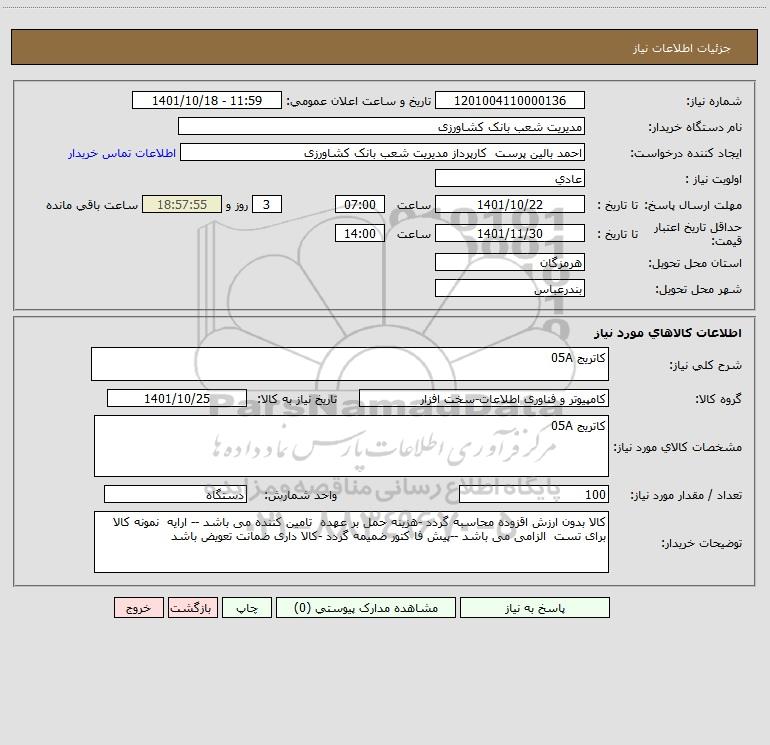Click the request creator field احمد بالین پرست

click(x=383, y=153)
